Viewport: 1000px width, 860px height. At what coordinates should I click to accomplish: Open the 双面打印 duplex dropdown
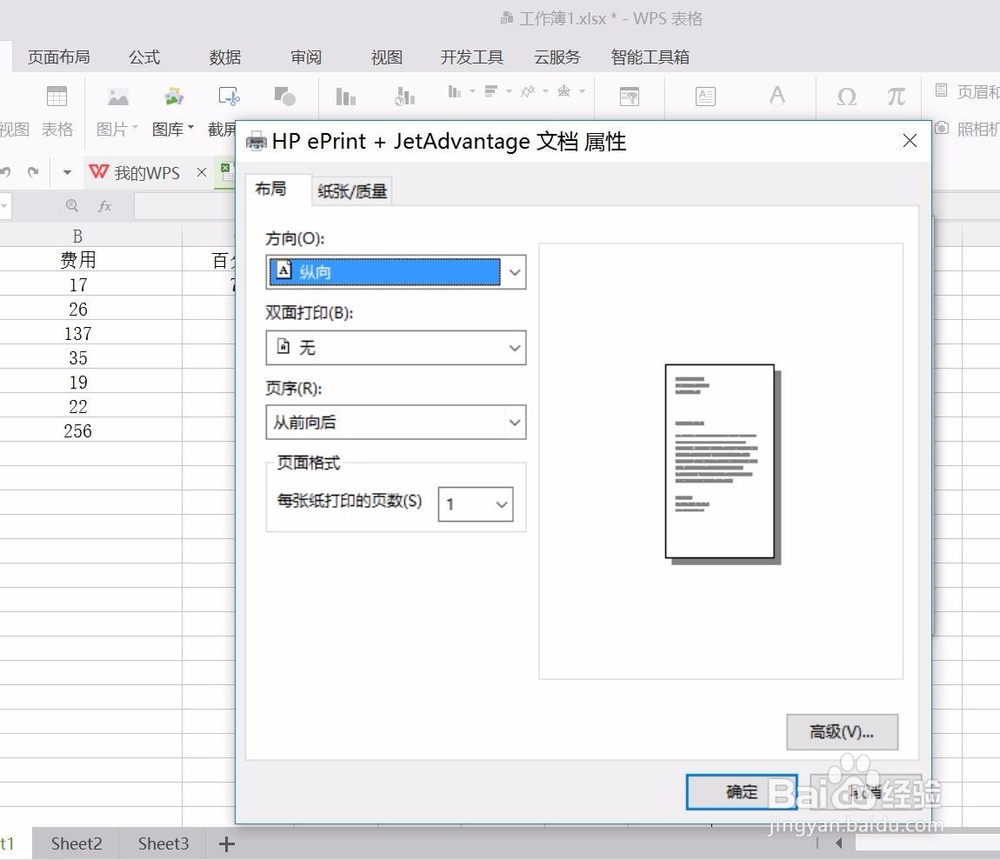click(x=395, y=348)
